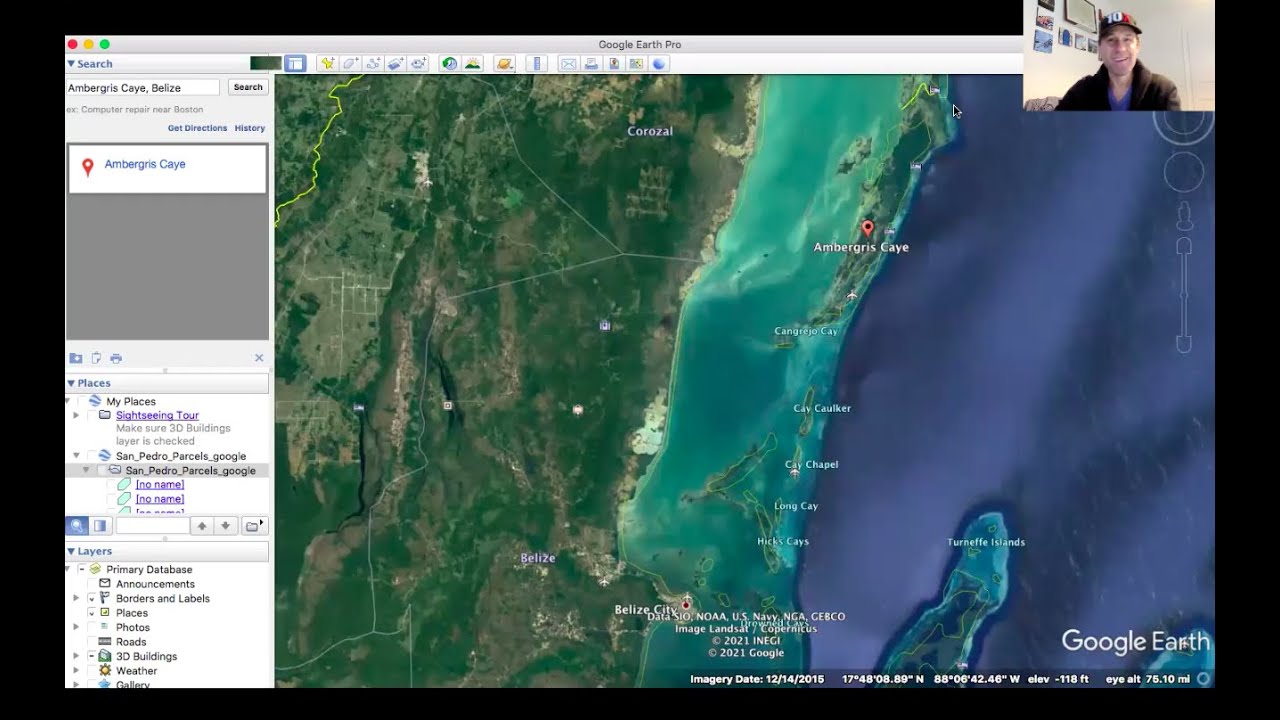Select the nested San_Pedro_Parcels_google folder
Screen dimensions: 1280x720
point(190,470)
